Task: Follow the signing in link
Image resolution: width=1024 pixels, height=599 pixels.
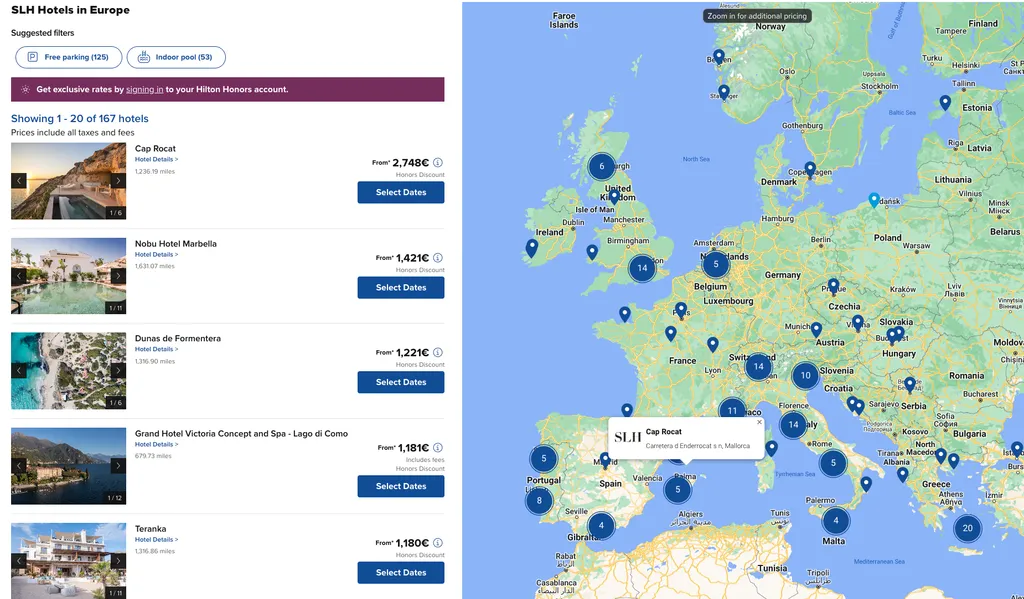Action: (x=144, y=89)
